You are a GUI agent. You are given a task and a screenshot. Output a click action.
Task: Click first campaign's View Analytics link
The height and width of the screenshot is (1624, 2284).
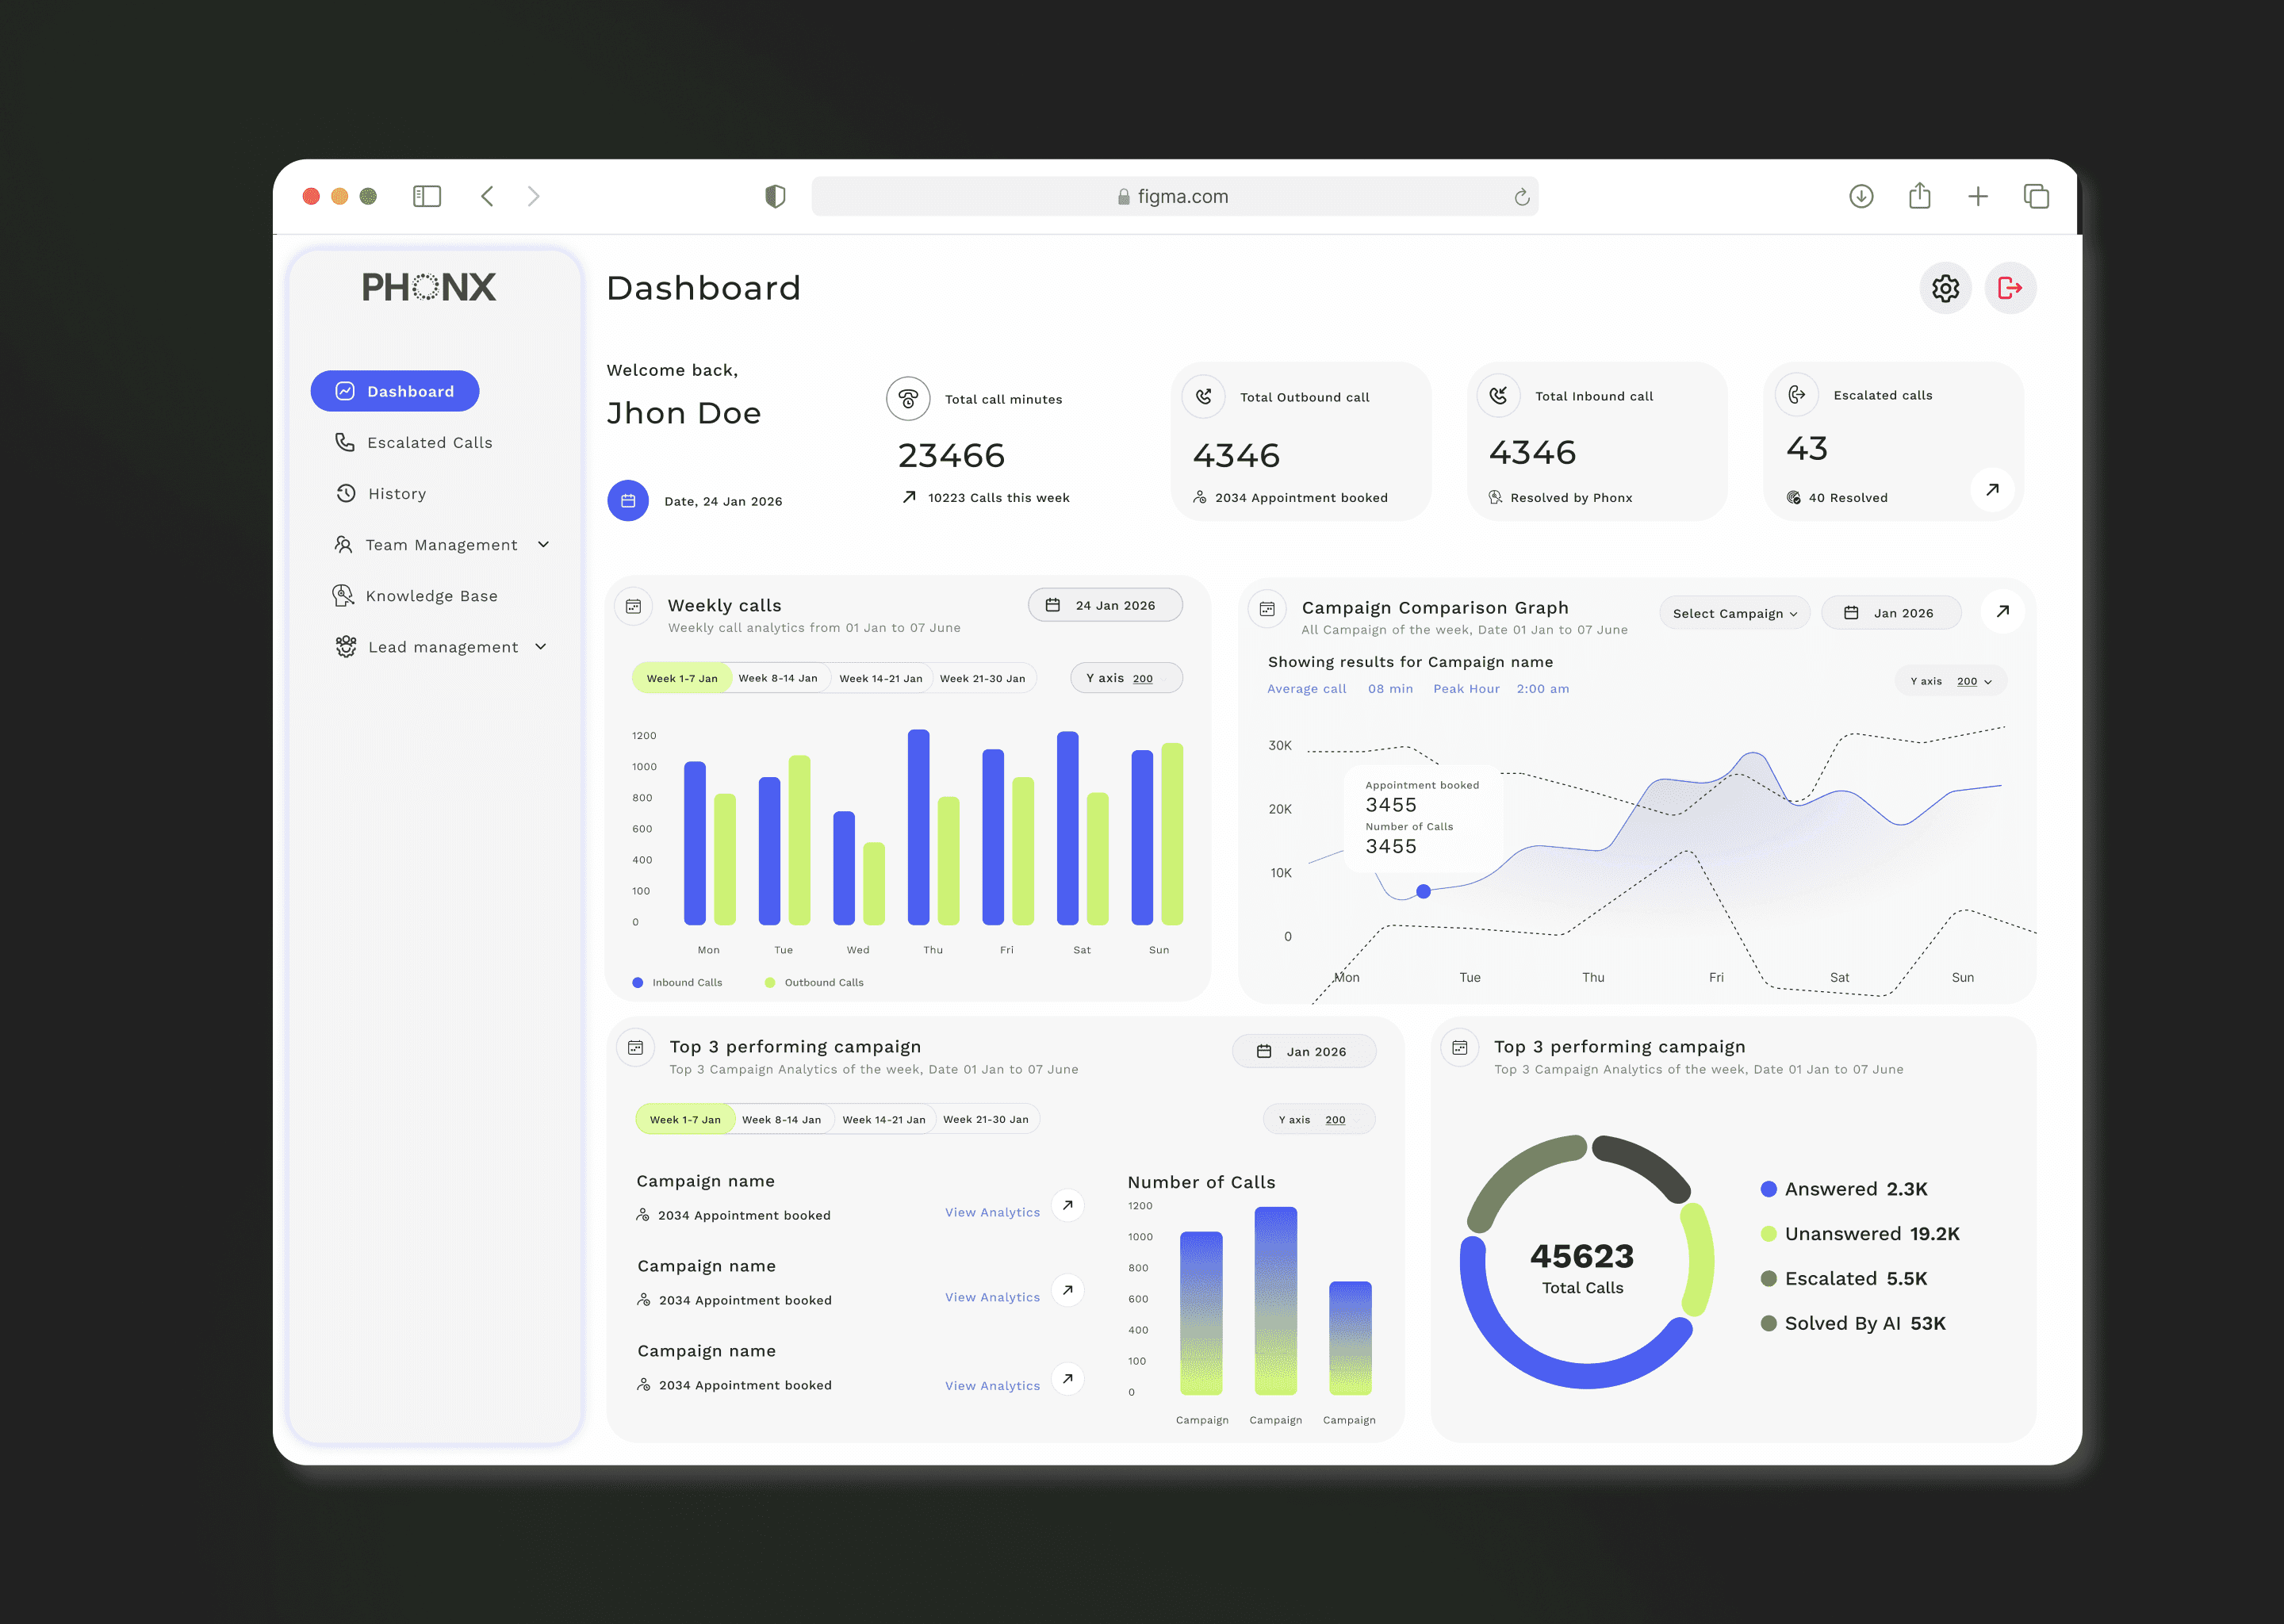pos(992,1212)
